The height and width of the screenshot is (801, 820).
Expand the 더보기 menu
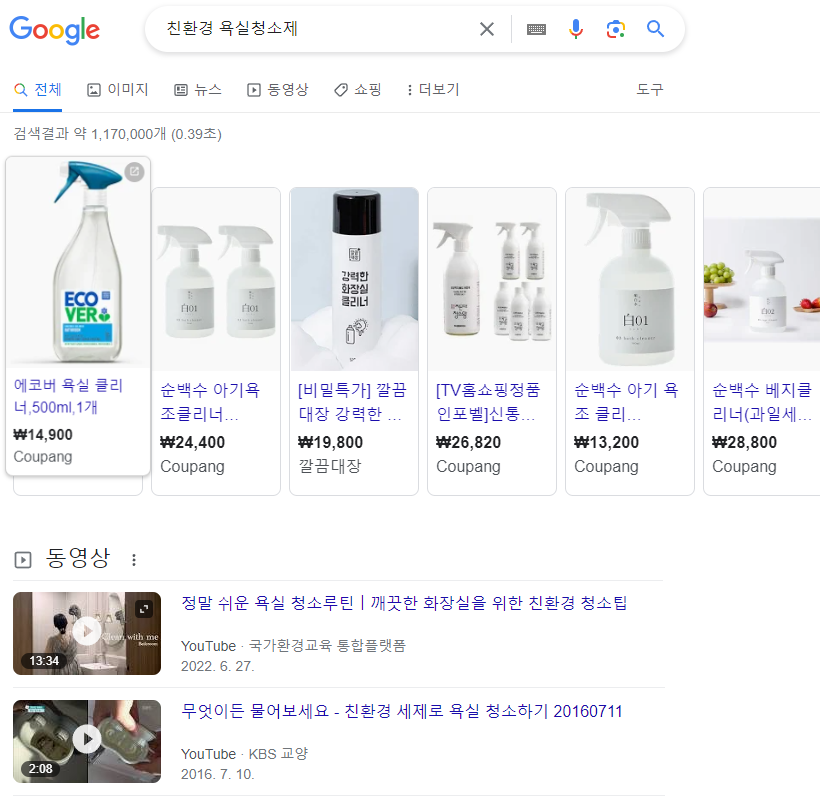click(x=433, y=89)
